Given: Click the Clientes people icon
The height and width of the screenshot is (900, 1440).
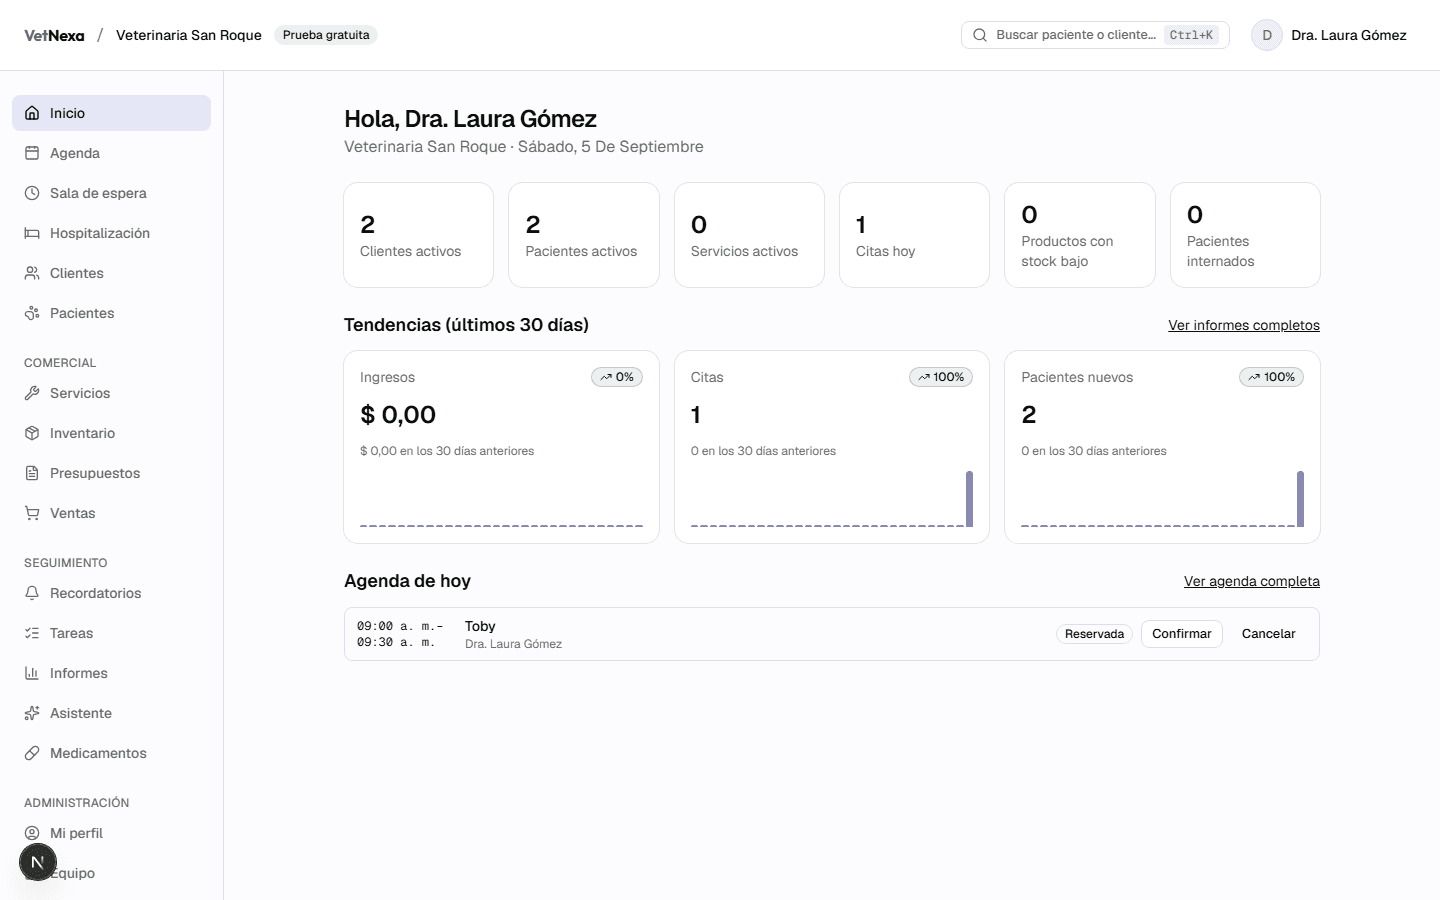Looking at the screenshot, I should [32, 273].
